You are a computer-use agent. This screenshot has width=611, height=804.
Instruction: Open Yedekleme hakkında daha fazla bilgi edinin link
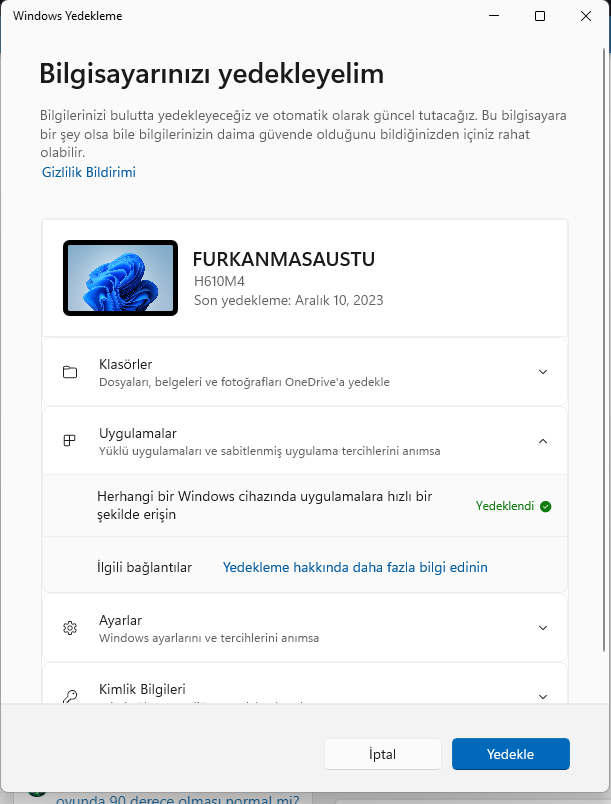pos(355,567)
